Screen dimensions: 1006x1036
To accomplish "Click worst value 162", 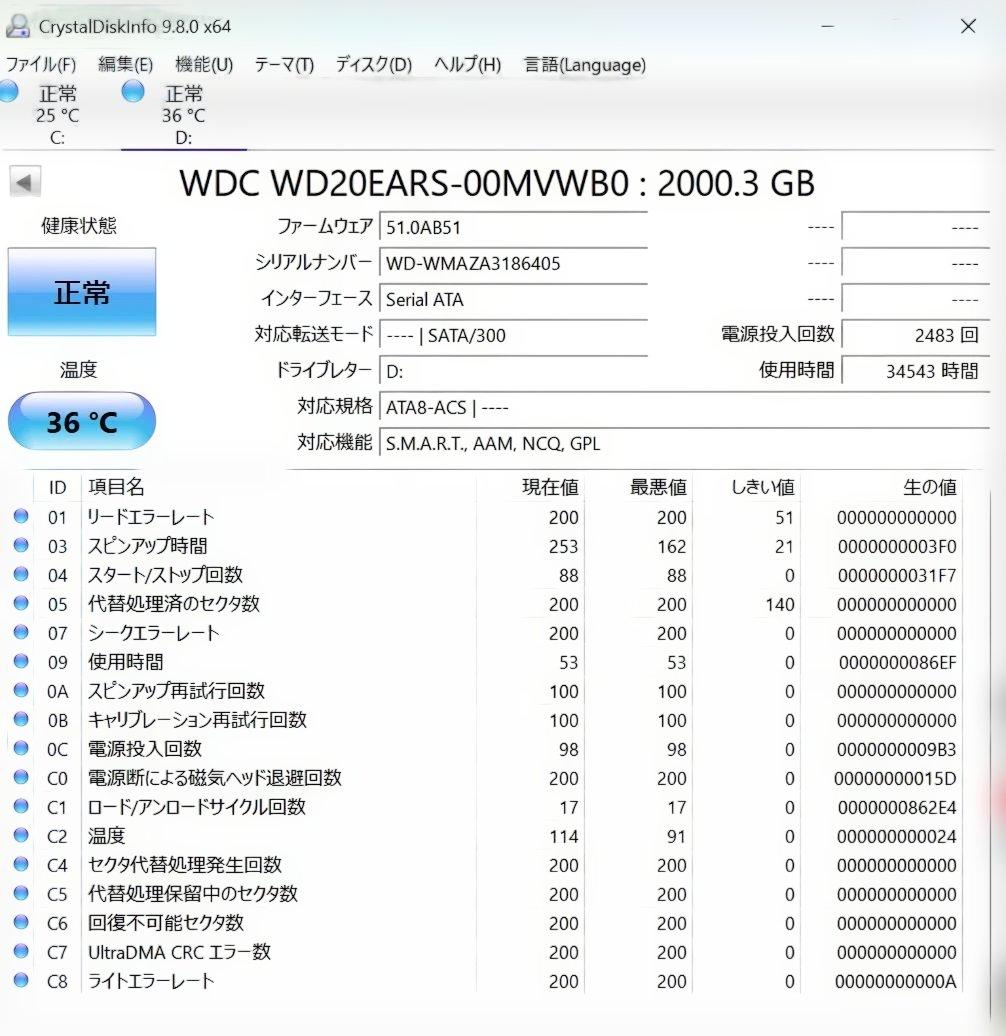I will coord(672,546).
